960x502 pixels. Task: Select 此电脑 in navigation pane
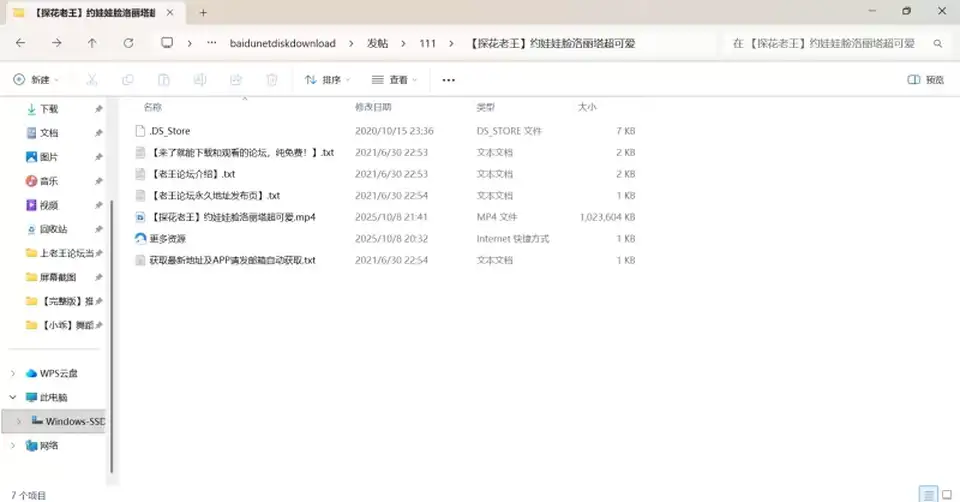coord(53,397)
